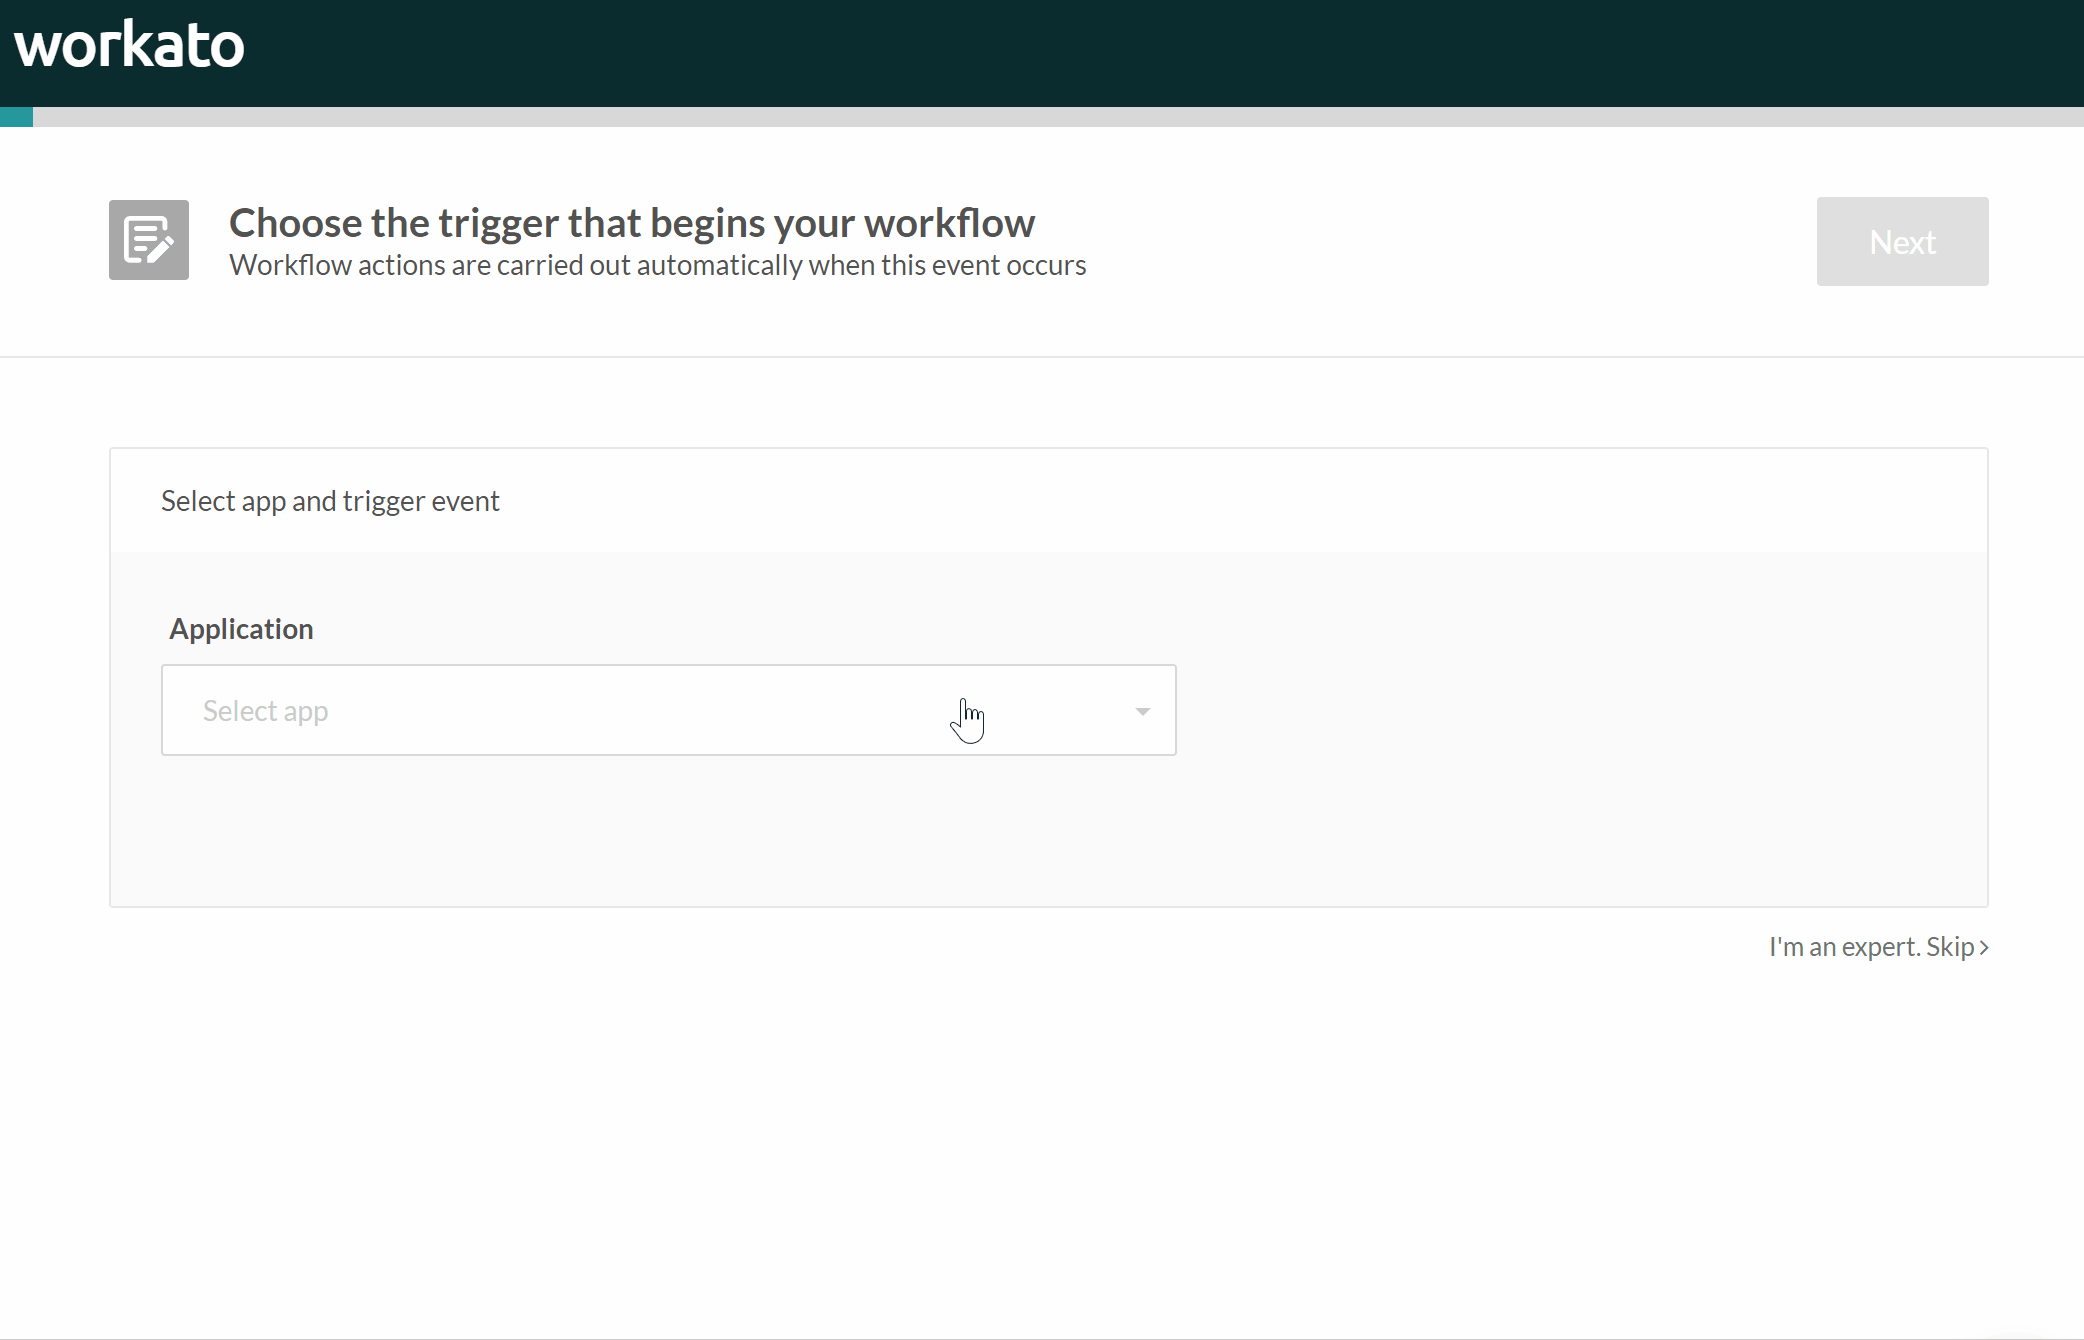Click the horizontal divider under the heading
Viewport: 2084px width, 1340px height.
(x=1042, y=357)
